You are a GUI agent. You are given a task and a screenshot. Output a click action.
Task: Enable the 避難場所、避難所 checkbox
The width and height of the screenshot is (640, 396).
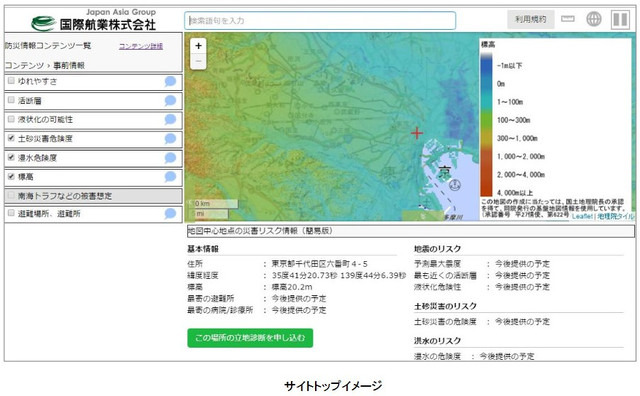pyautogui.click(x=11, y=213)
